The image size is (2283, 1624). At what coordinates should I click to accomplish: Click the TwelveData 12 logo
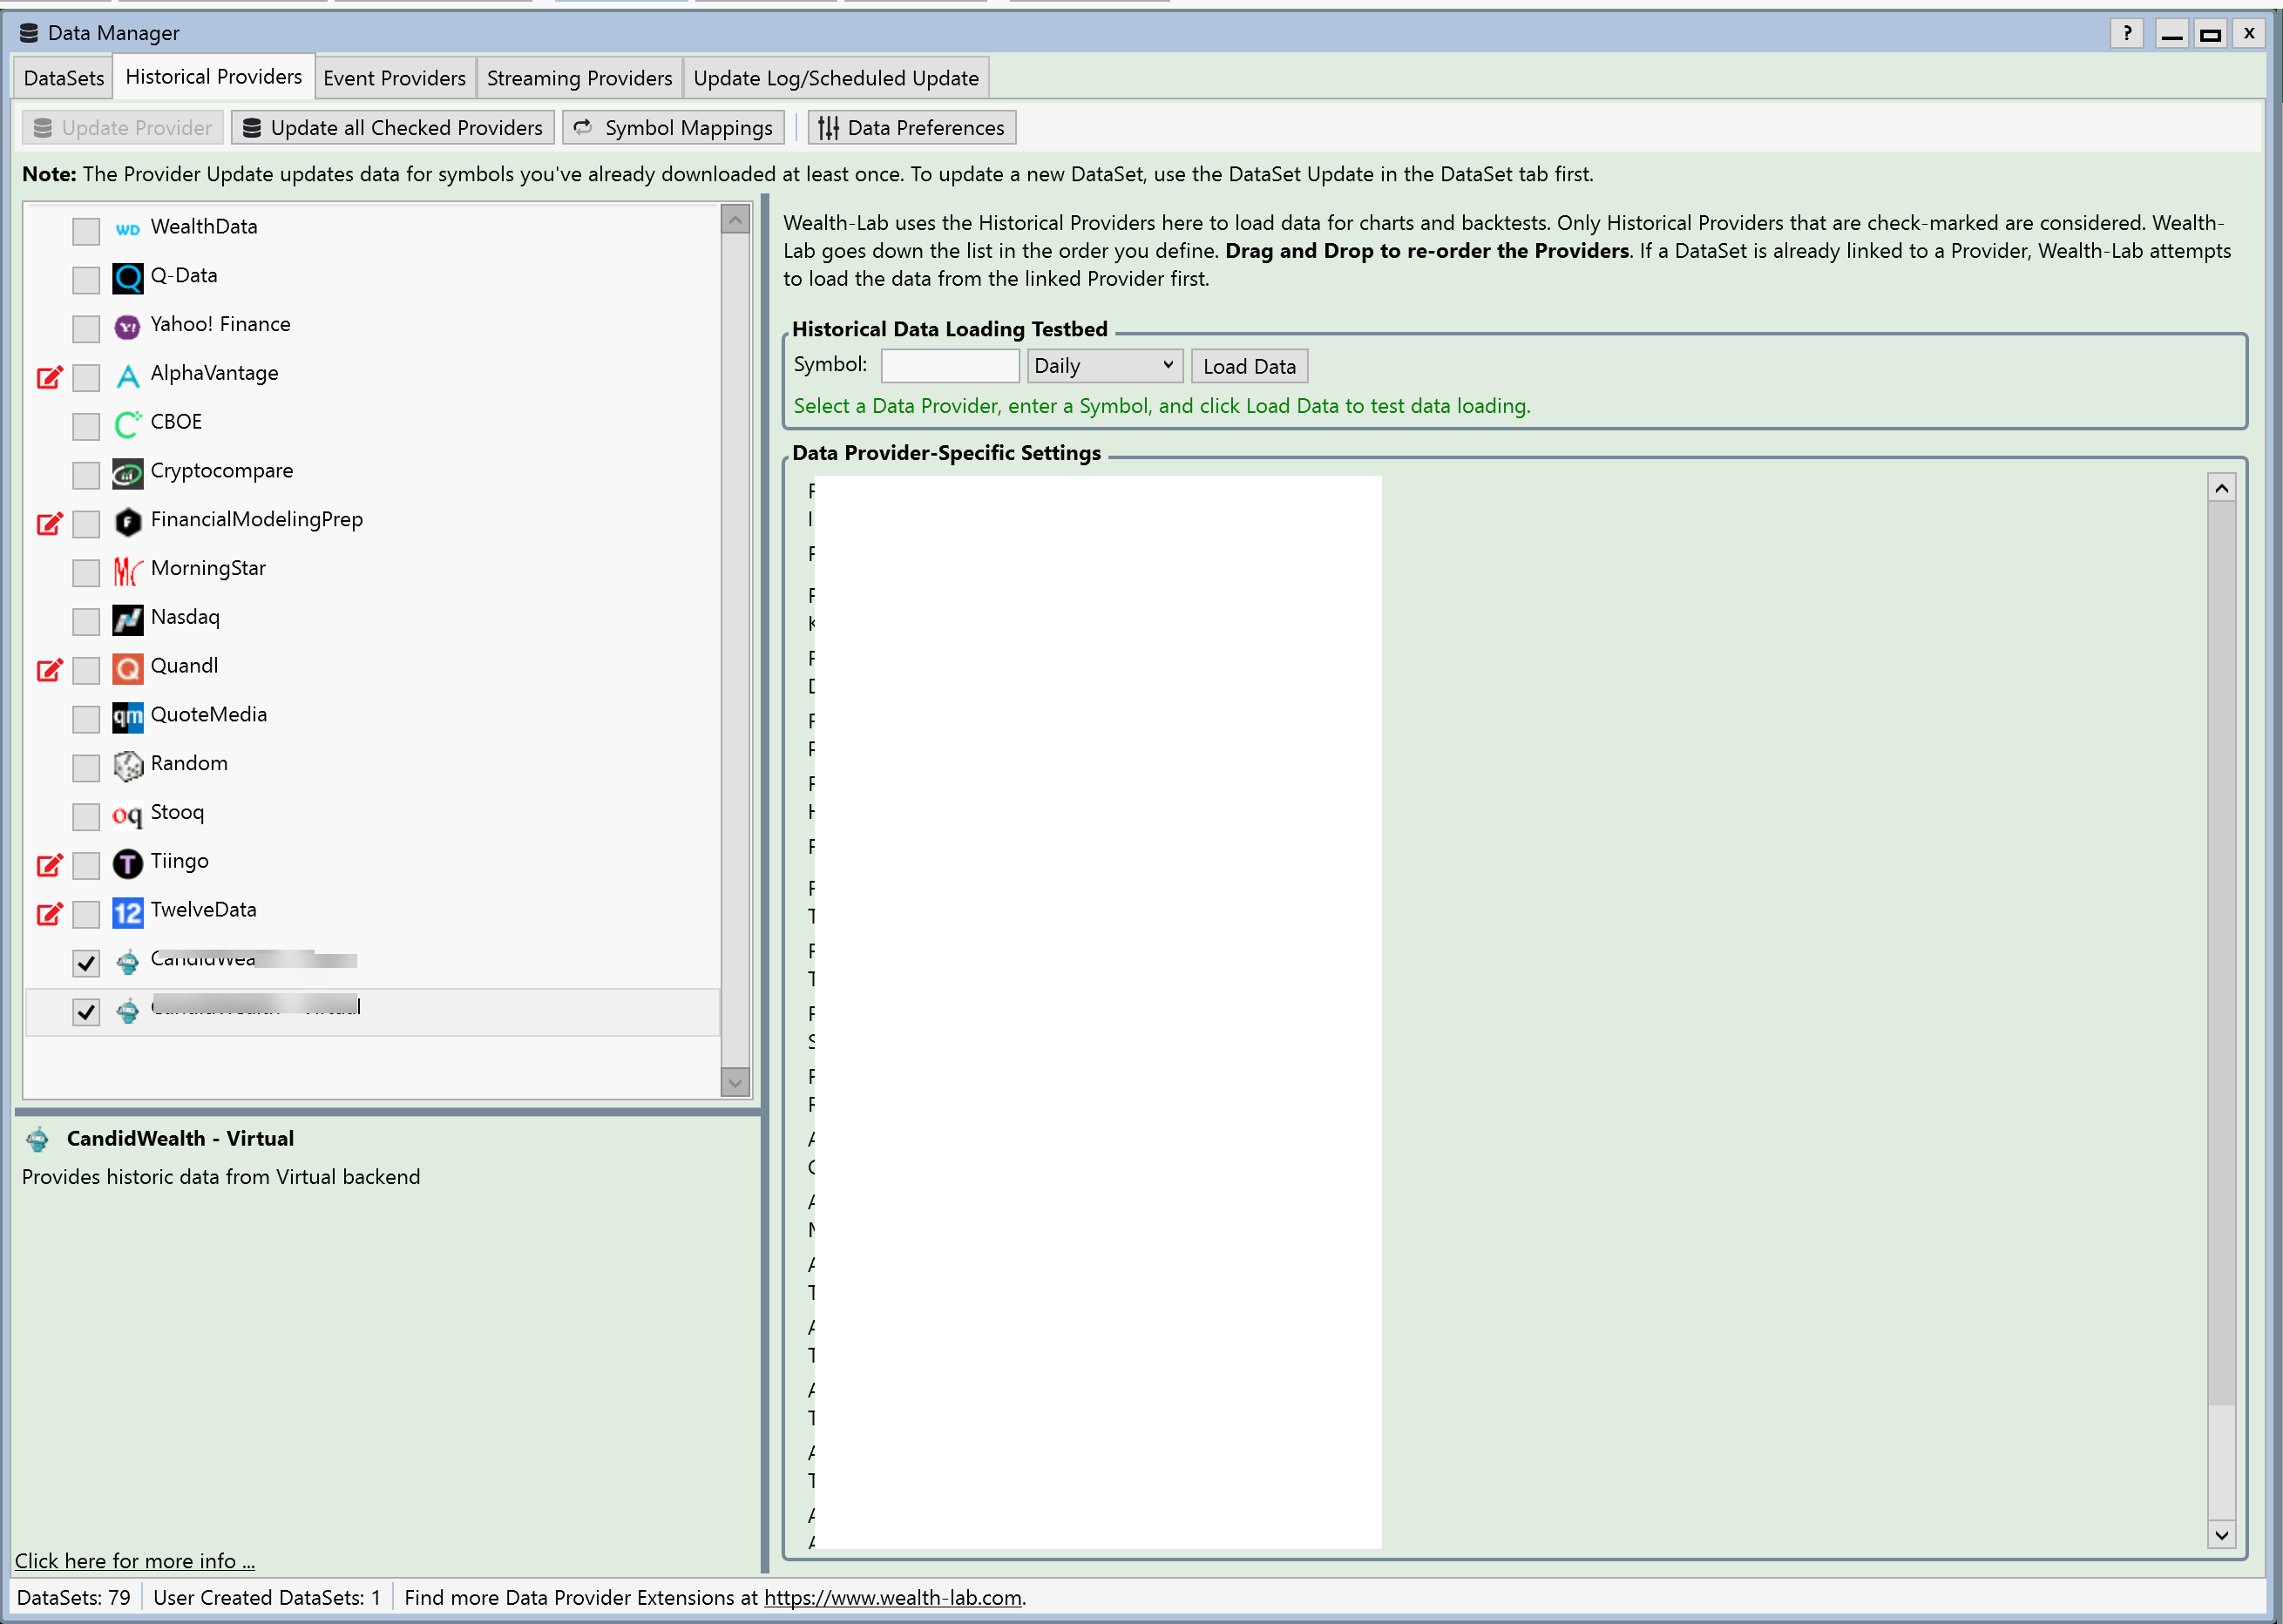(x=127, y=913)
